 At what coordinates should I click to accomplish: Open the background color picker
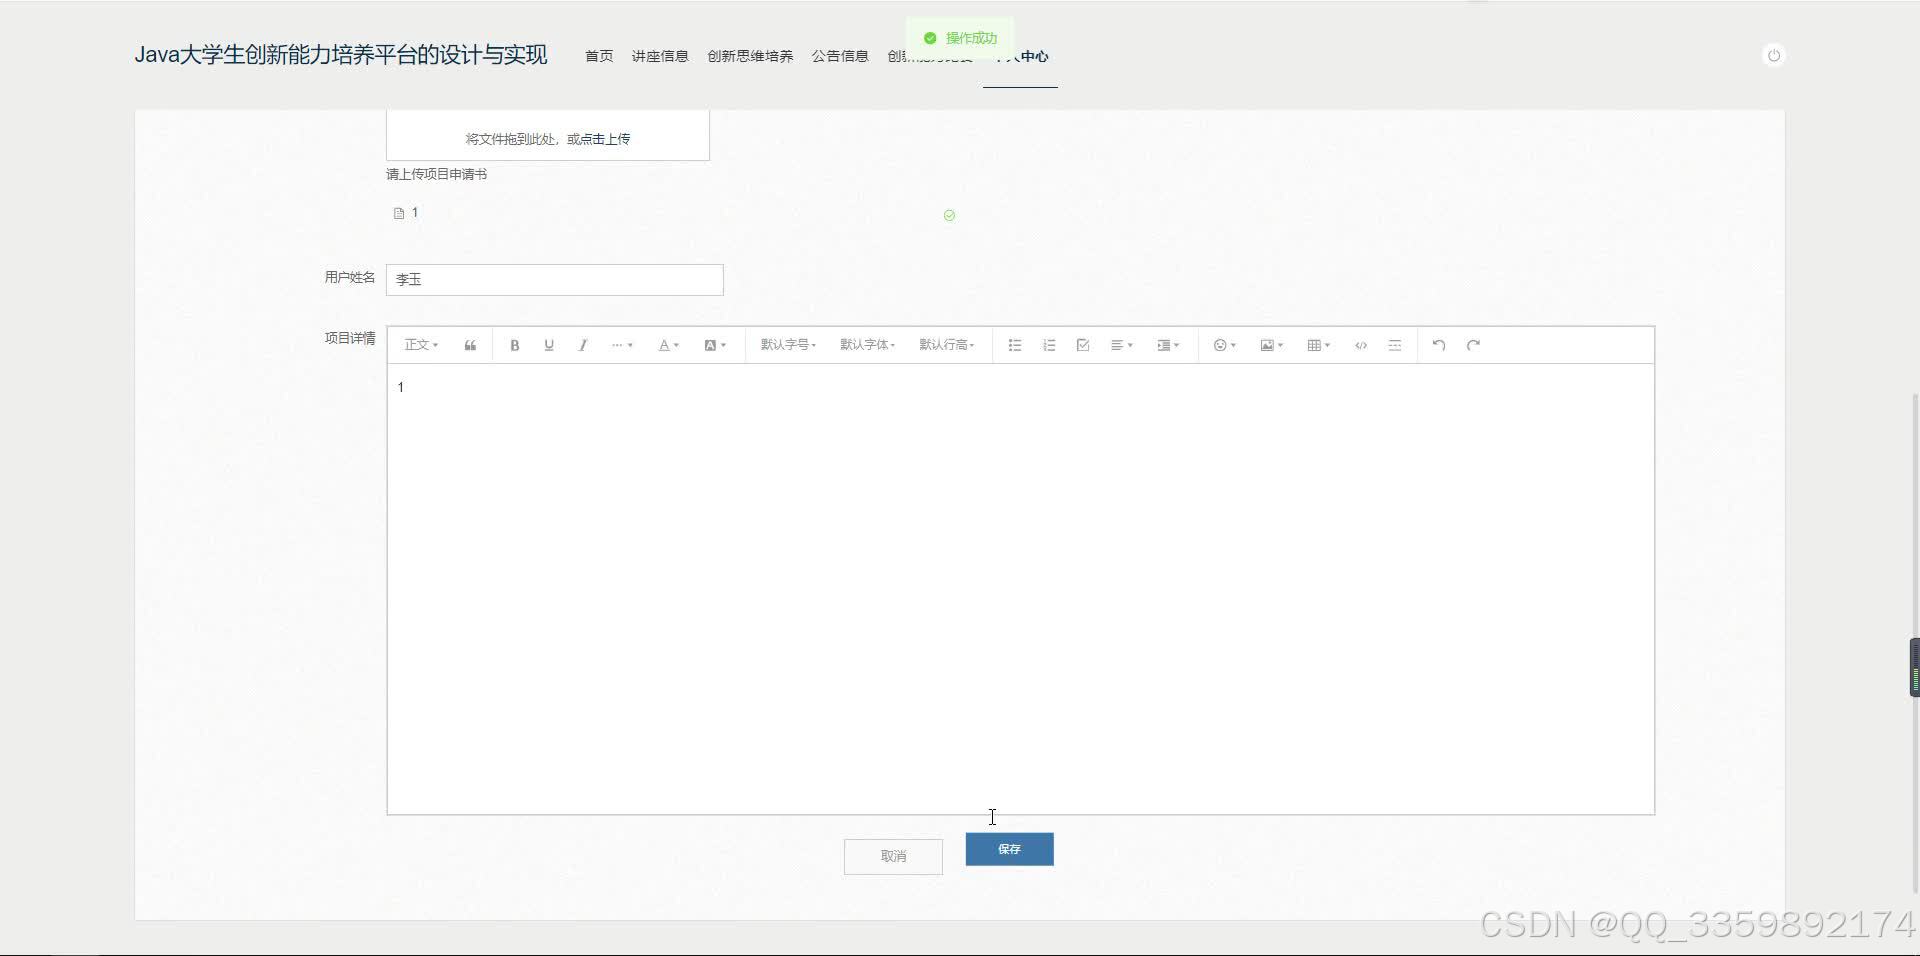click(x=715, y=345)
